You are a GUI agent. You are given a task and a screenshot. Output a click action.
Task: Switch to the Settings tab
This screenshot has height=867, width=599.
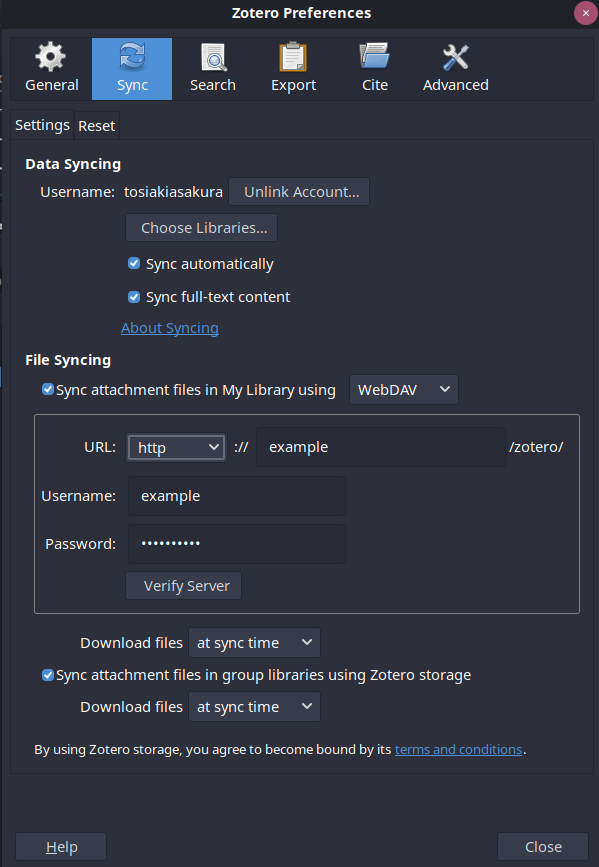coord(42,125)
